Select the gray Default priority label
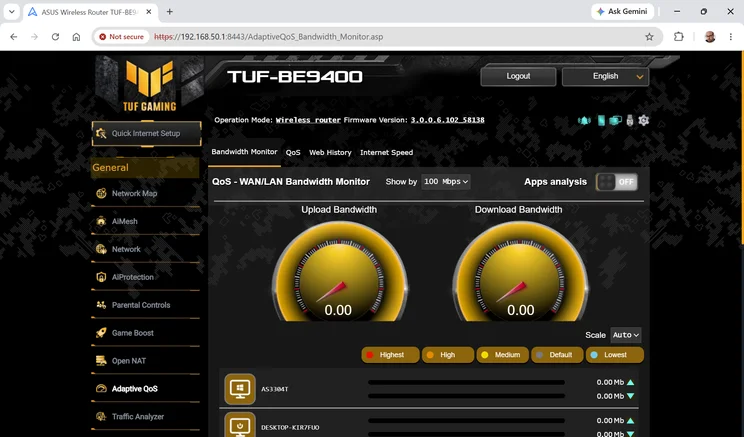 557,355
